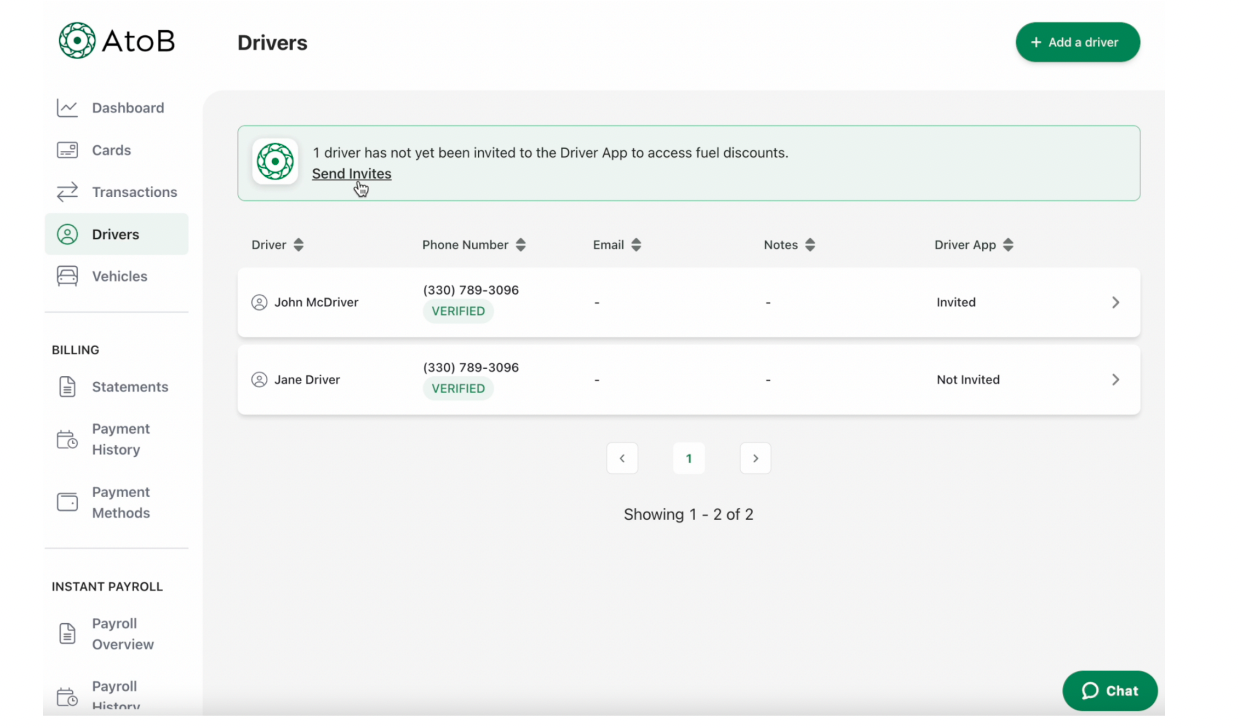
Task: Select page 1 in pagination
Action: 688,457
